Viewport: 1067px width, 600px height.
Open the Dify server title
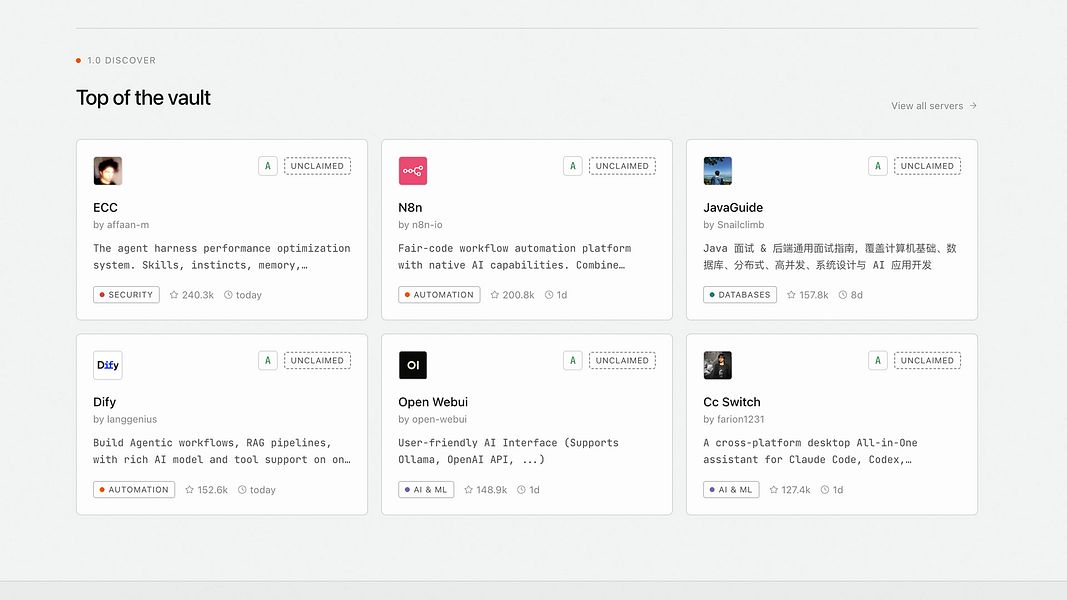105,402
